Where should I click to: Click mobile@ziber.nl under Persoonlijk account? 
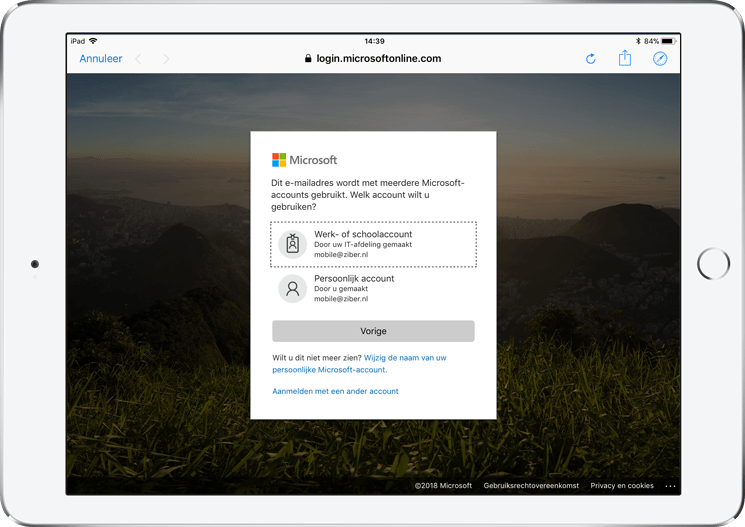coord(341,299)
